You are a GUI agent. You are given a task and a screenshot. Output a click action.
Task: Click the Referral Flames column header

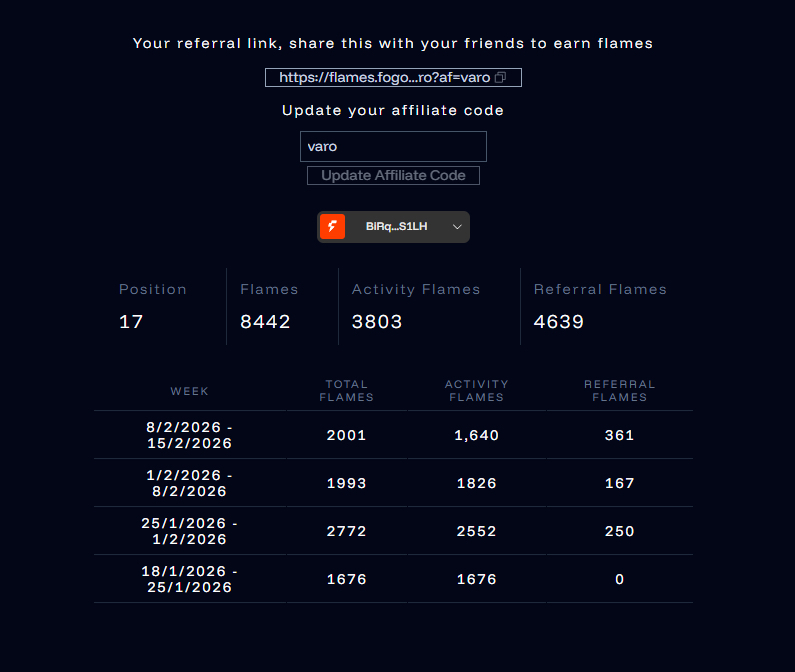[620, 391]
